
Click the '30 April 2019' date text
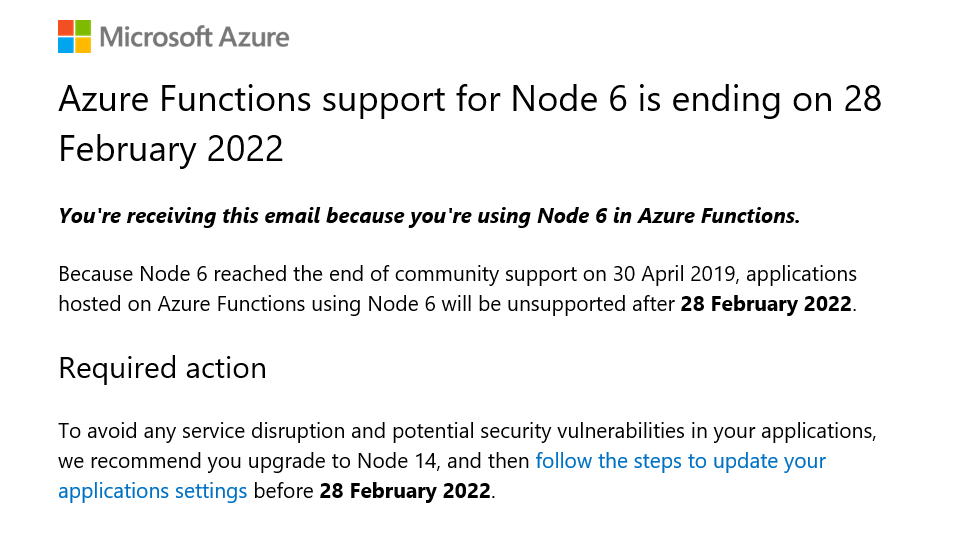(673, 274)
